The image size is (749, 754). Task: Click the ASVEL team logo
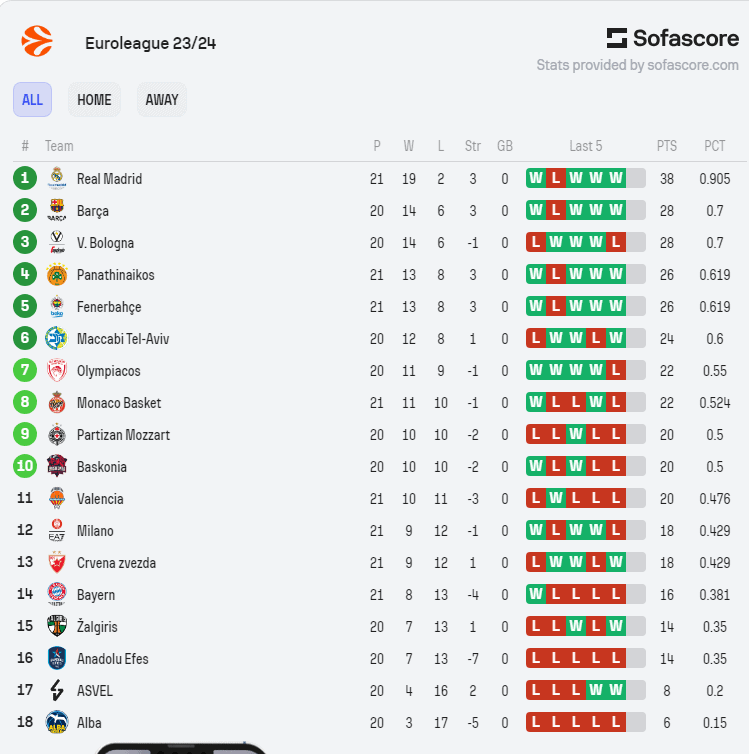click(x=57, y=691)
